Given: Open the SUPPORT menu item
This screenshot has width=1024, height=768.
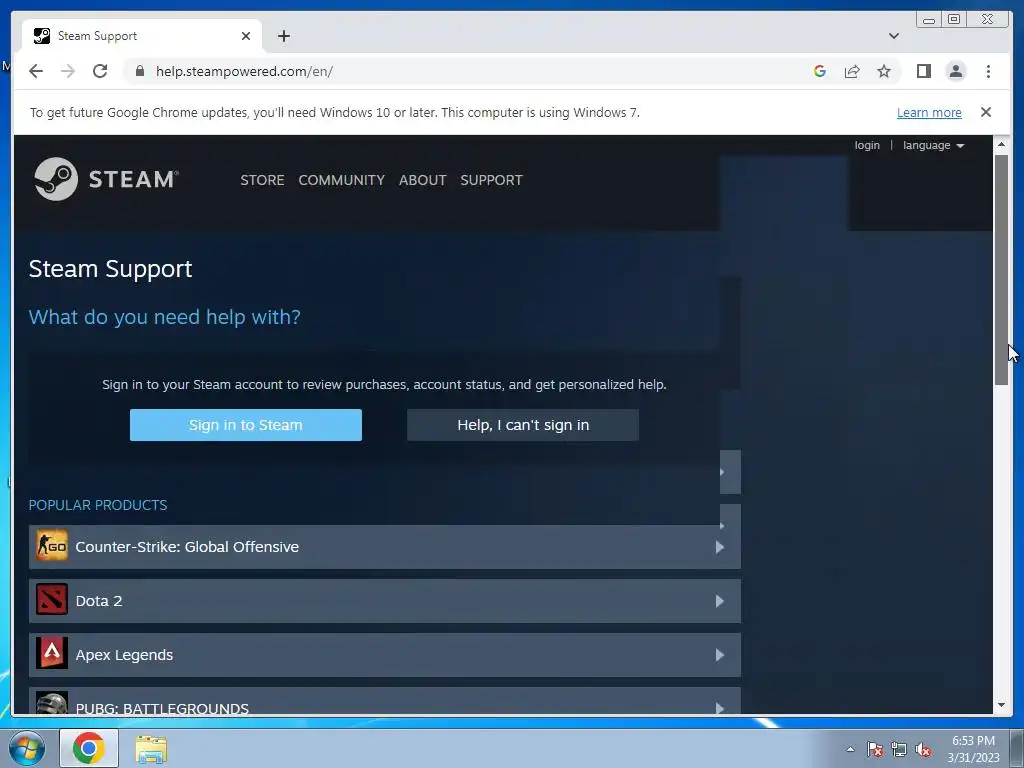Looking at the screenshot, I should tap(491, 180).
